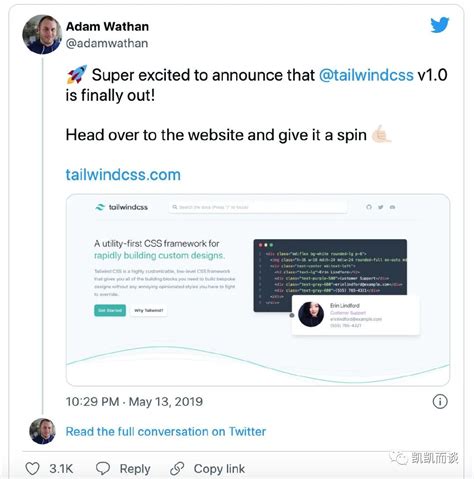Image resolution: width=474 pixels, height=479 pixels.
Task: Open the tweet info circle icon
Action: (x=440, y=402)
